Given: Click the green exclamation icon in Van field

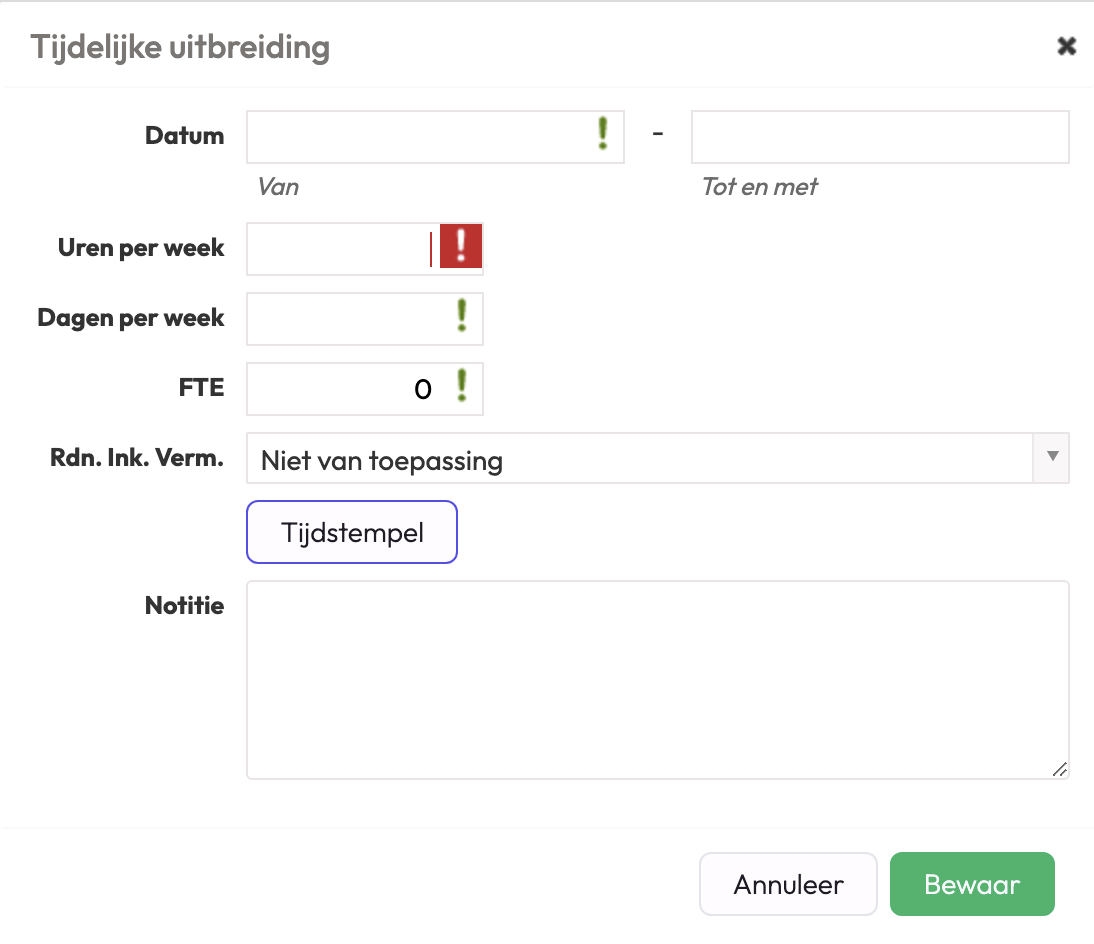Looking at the screenshot, I should [x=603, y=134].
